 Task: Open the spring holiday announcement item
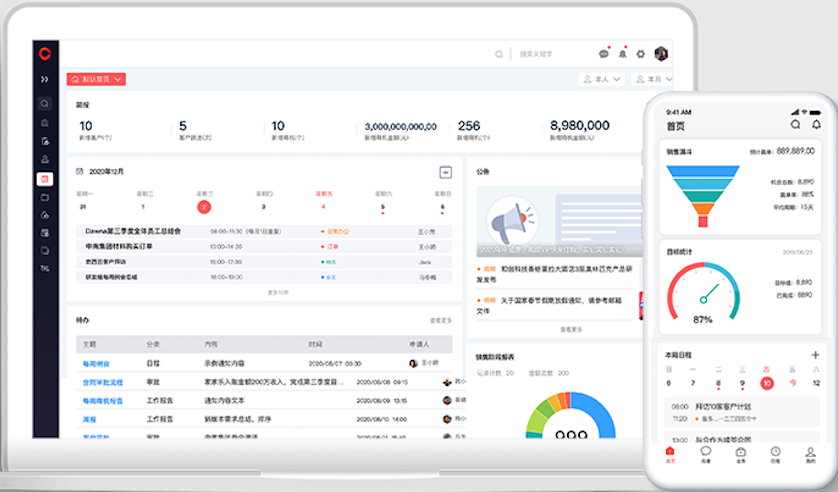click(x=555, y=306)
